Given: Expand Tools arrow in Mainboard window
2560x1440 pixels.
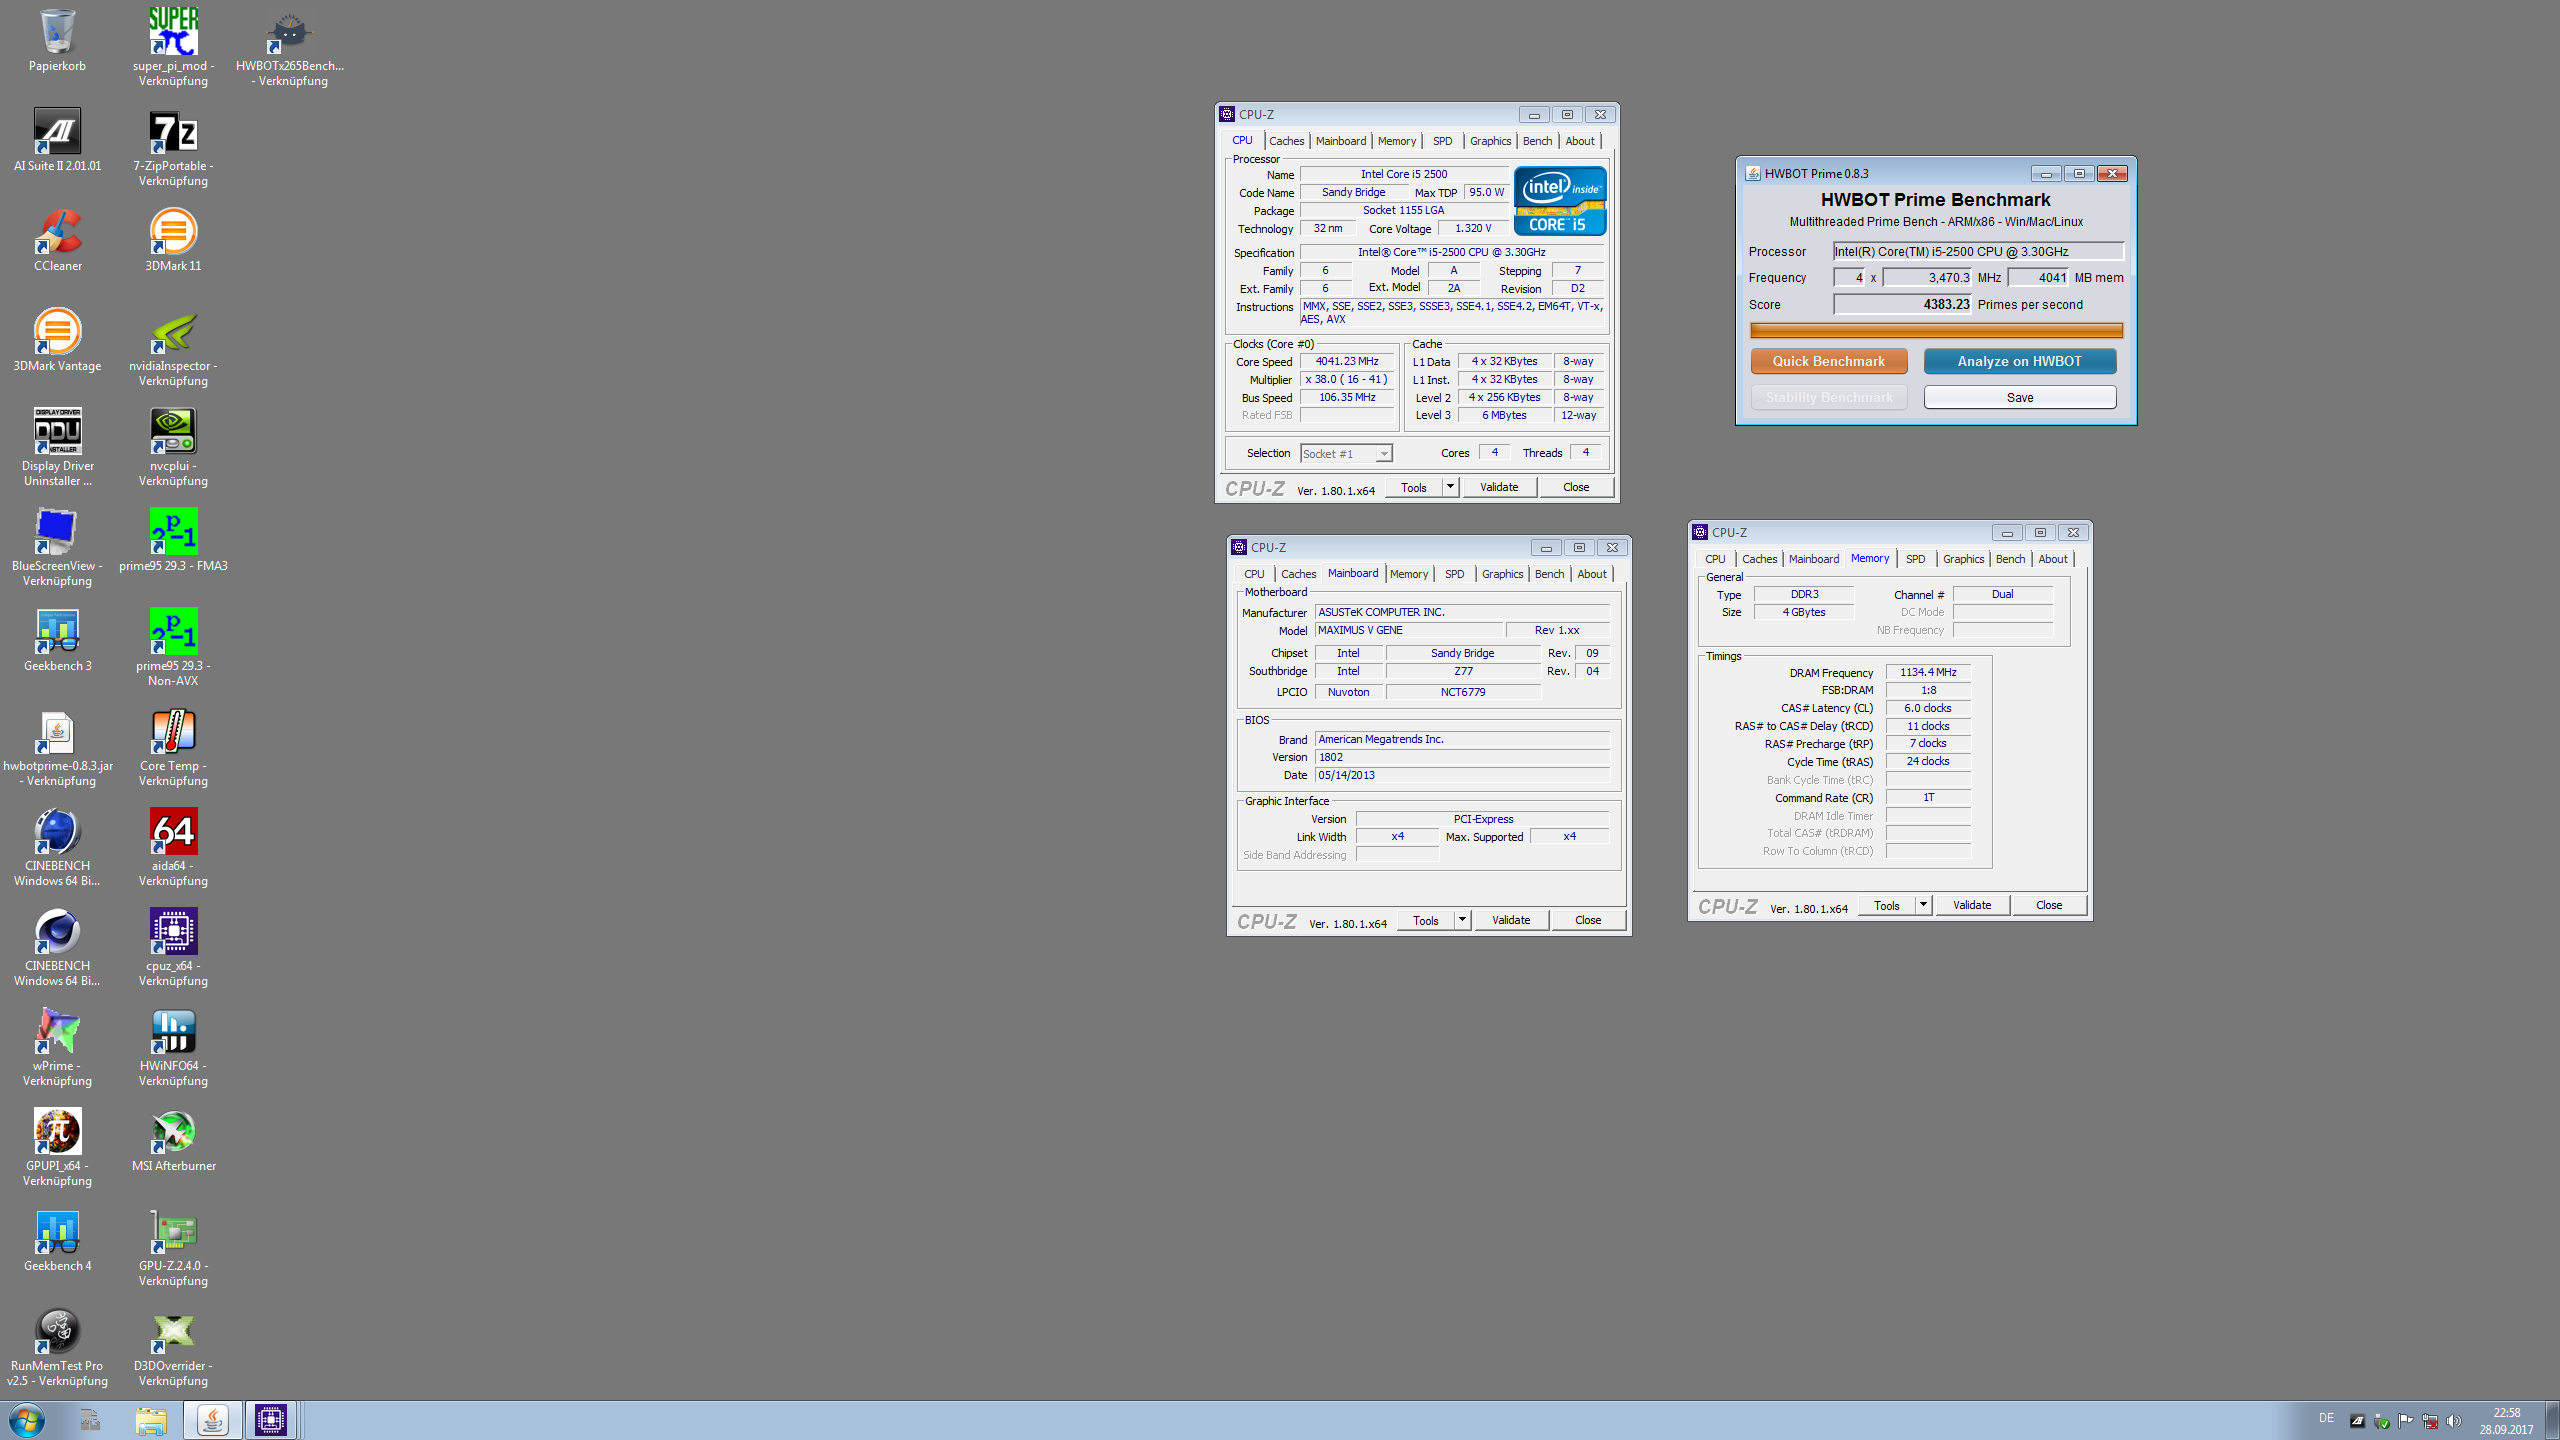Looking at the screenshot, I should 1462,920.
